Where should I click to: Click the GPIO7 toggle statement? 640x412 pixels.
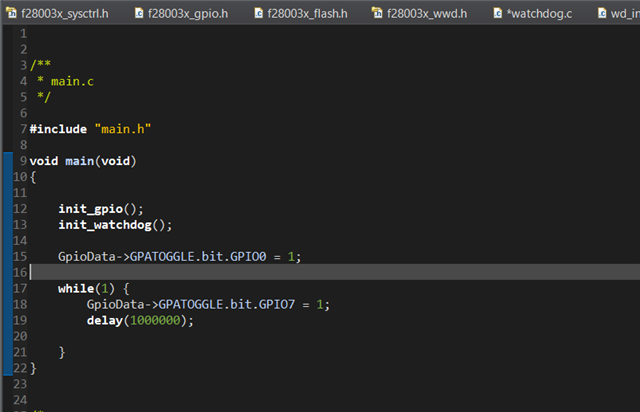coord(207,304)
